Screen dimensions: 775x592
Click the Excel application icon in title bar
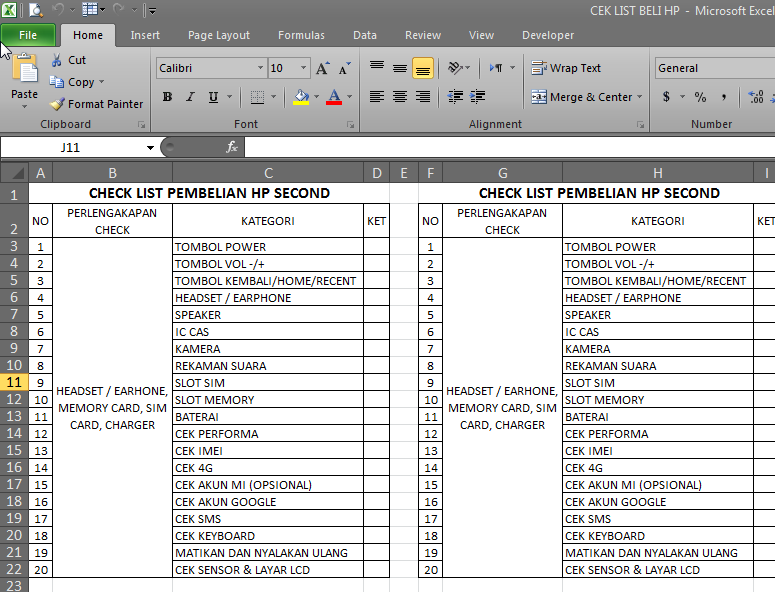pyautogui.click(x=9, y=10)
